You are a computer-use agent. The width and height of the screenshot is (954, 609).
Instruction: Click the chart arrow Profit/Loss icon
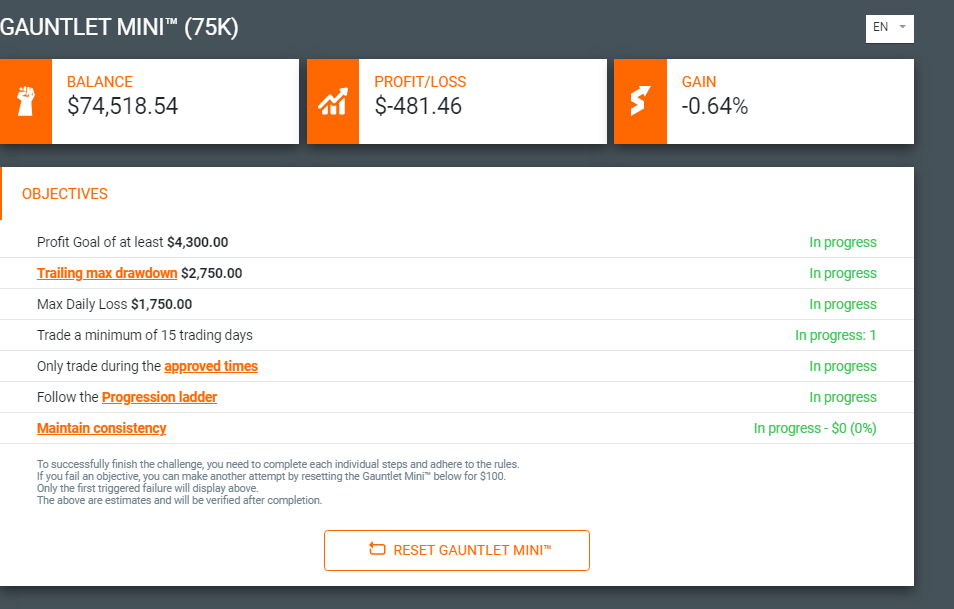coord(333,101)
